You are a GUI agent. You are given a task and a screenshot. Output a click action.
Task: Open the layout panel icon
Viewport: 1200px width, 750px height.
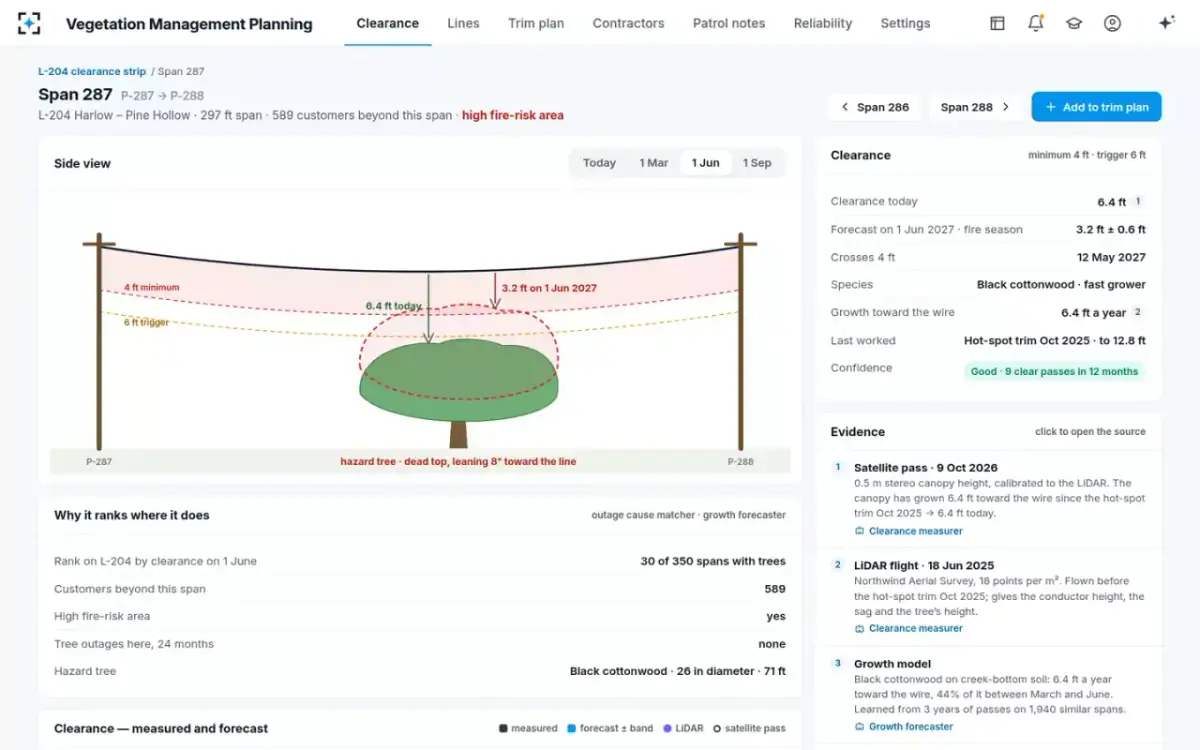(x=997, y=23)
